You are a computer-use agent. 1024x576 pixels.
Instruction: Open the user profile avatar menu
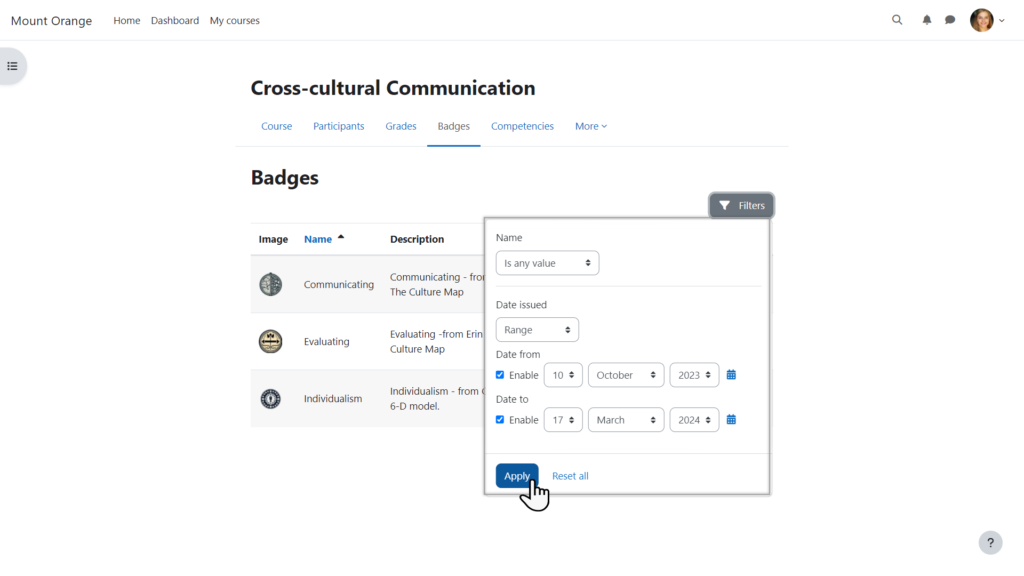(x=982, y=20)
